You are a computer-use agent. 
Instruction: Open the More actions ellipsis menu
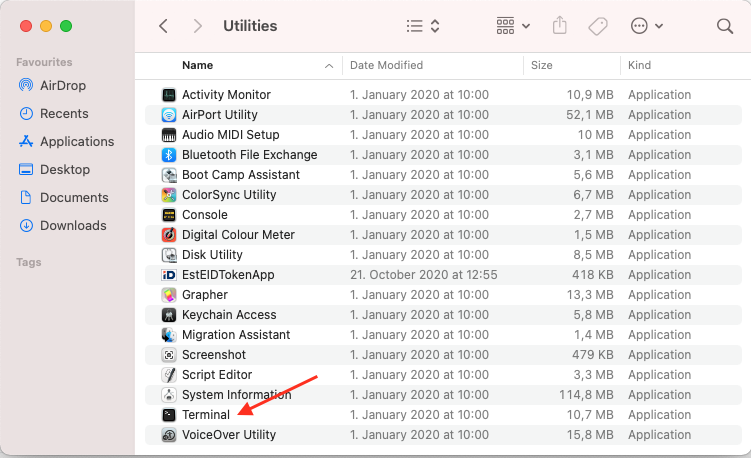point(647,26)
